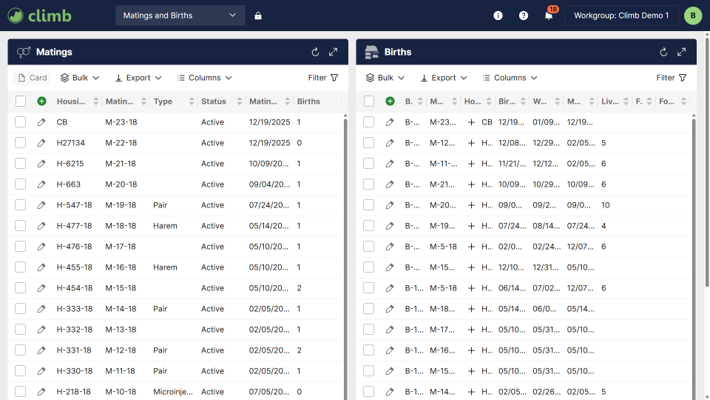Toggle select-all checkbox in Births table
This screenshot has height=400, width=710.
(x=368, y=101)
